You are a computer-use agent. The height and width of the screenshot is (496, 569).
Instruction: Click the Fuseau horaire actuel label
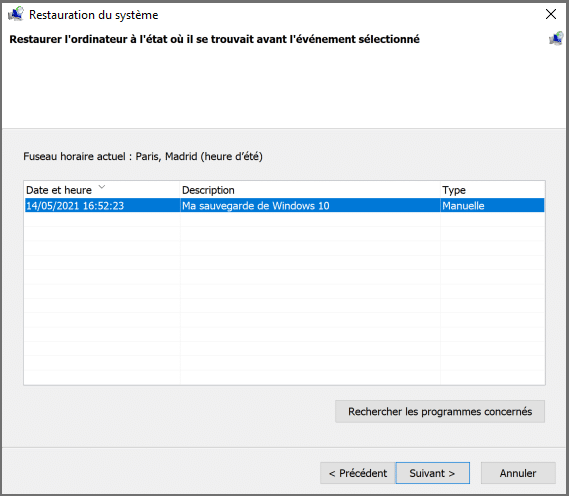143,156
